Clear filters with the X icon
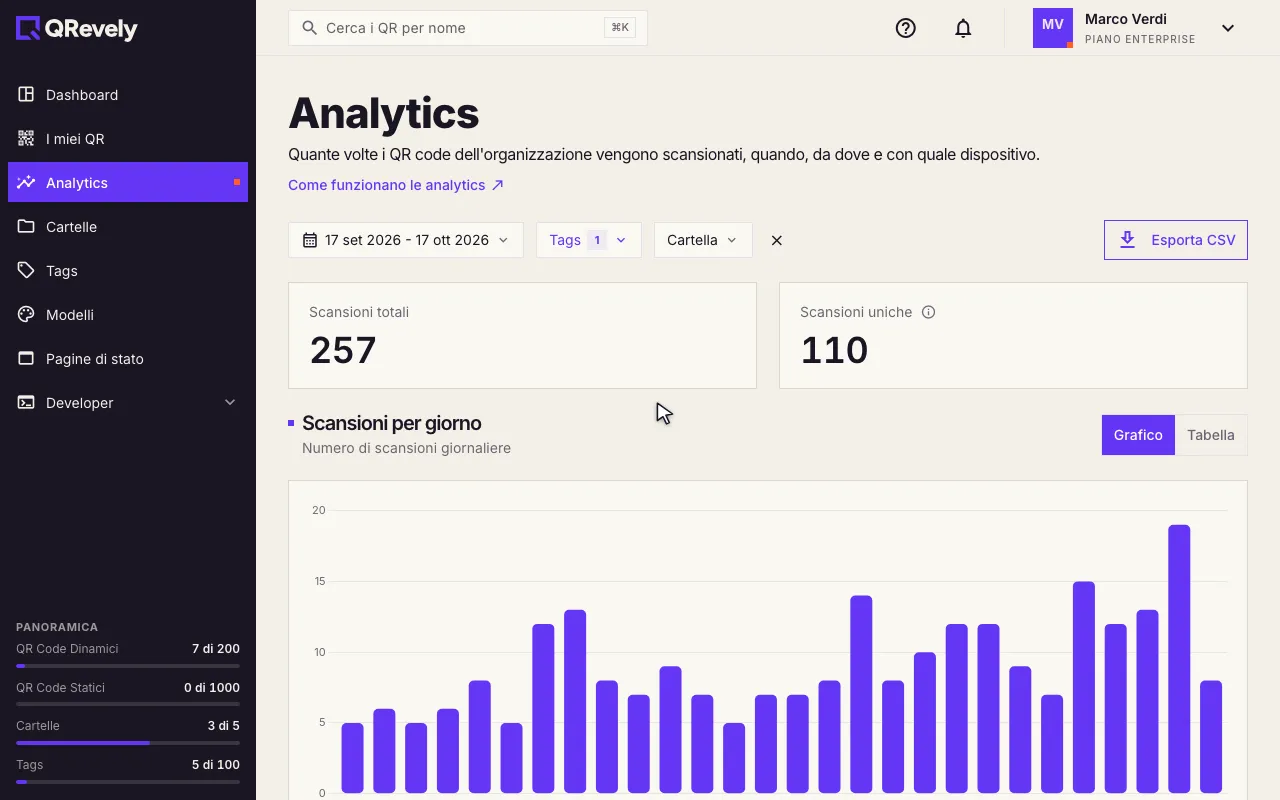 point(777,240)
